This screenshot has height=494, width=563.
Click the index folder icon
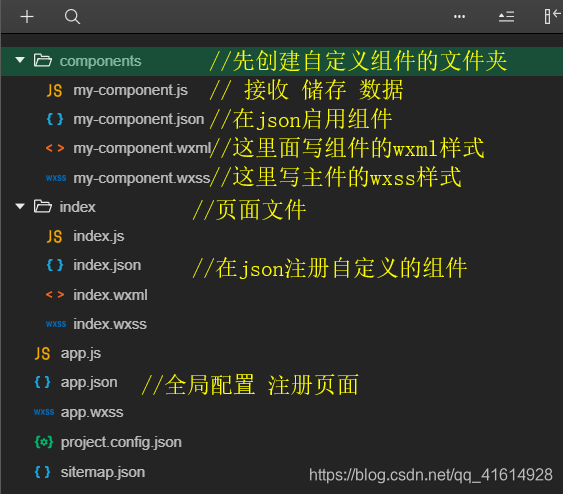[43, 206]
